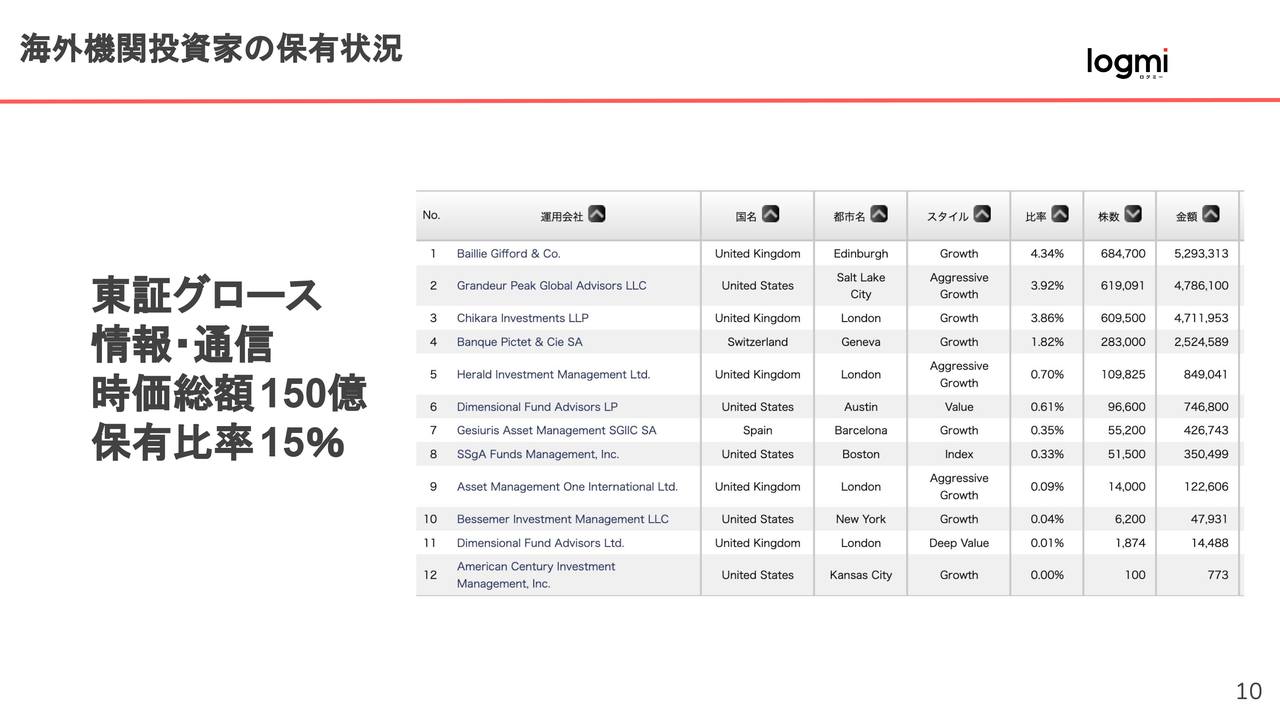Click the 609,500 shares value
Image resolution: width=1280 pixels, height=720 pixels.
1123,318
